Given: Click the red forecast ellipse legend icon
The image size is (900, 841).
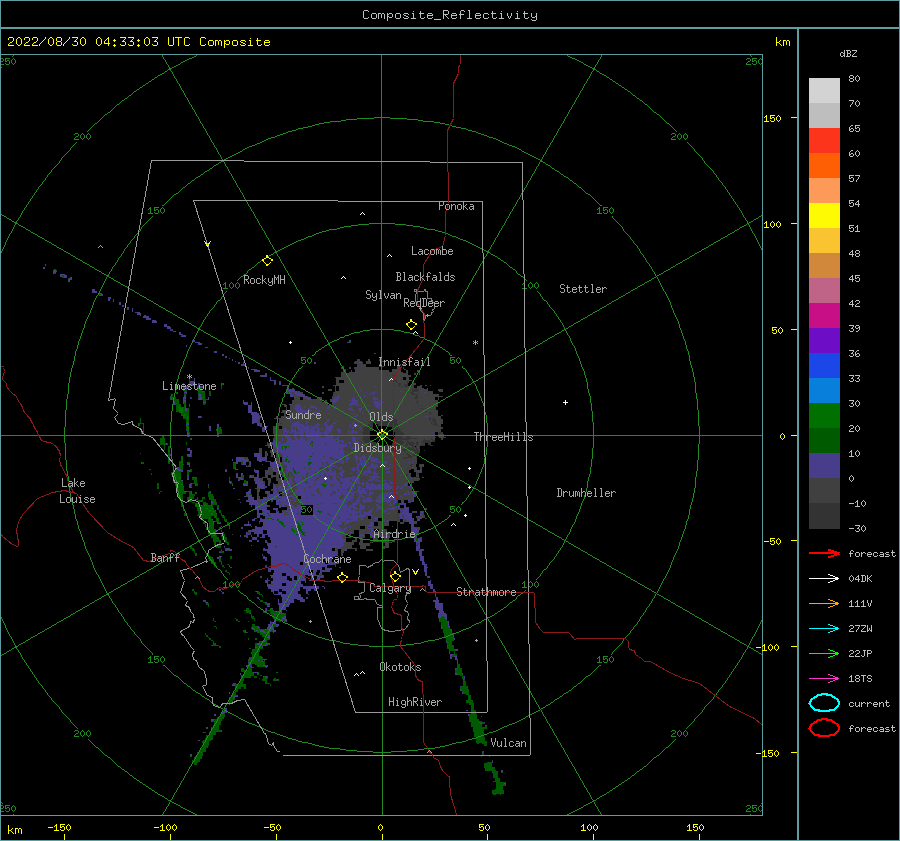Looking at the screenshot, I should tap(824, 728).
